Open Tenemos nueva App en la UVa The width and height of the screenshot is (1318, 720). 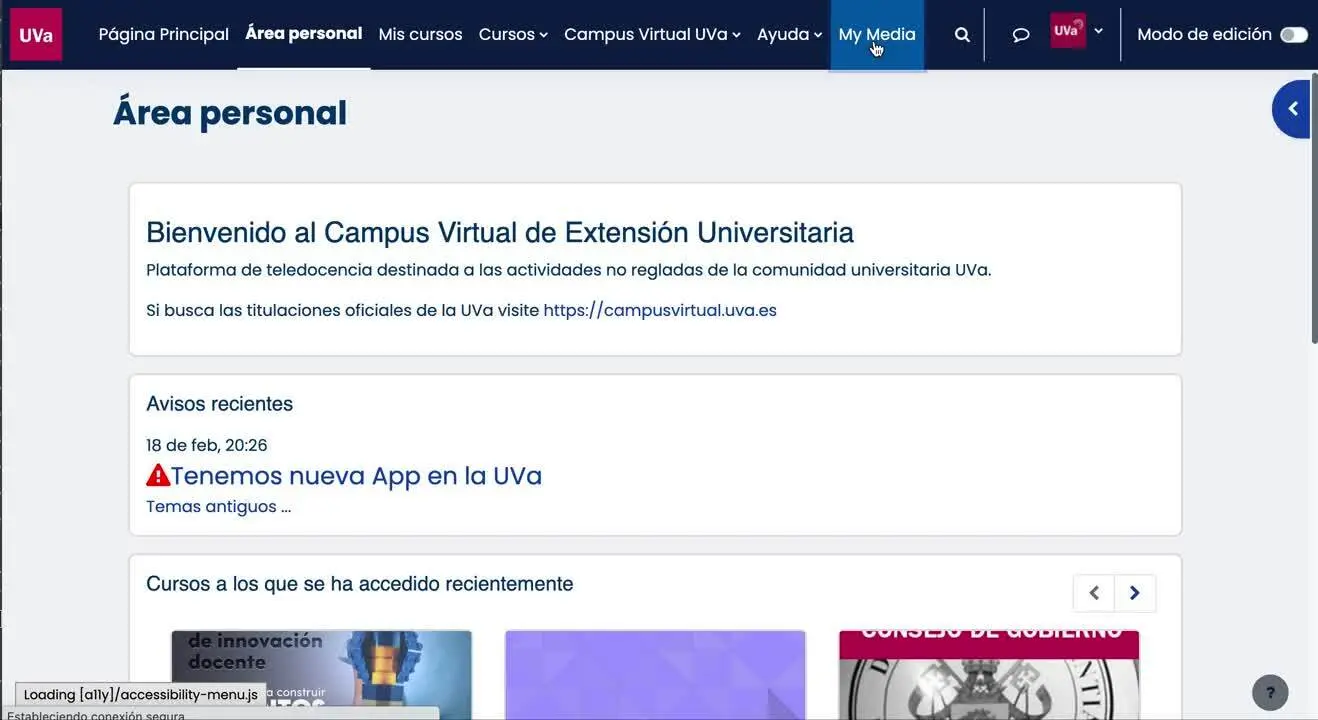(356, 475)
